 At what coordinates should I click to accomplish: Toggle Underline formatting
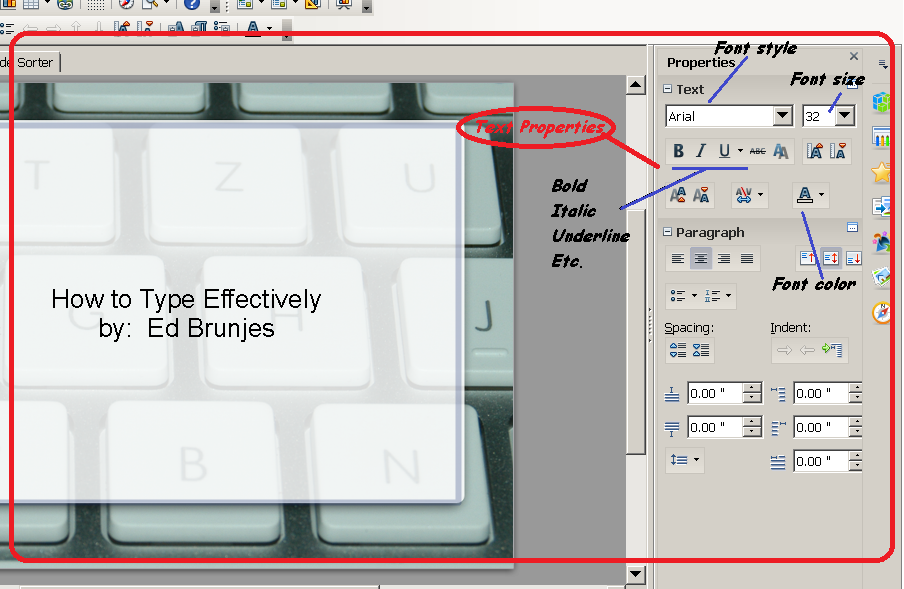click(x=724, y=151)
